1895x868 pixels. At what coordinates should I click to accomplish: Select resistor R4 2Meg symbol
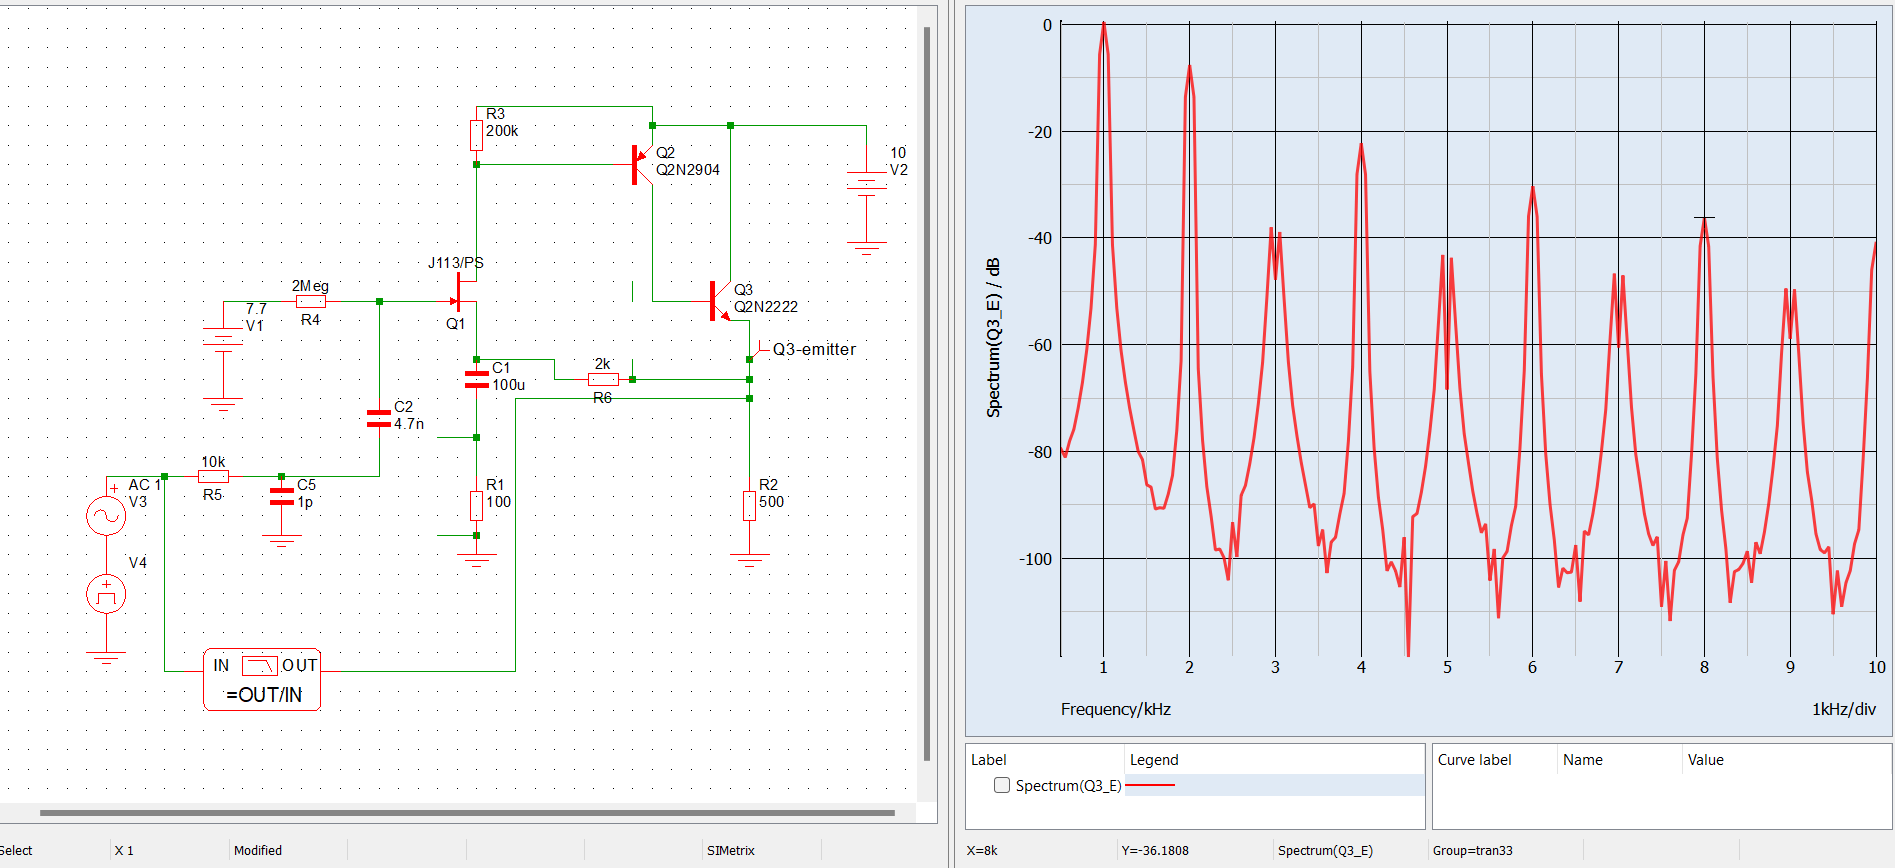(x=310, y=301)
